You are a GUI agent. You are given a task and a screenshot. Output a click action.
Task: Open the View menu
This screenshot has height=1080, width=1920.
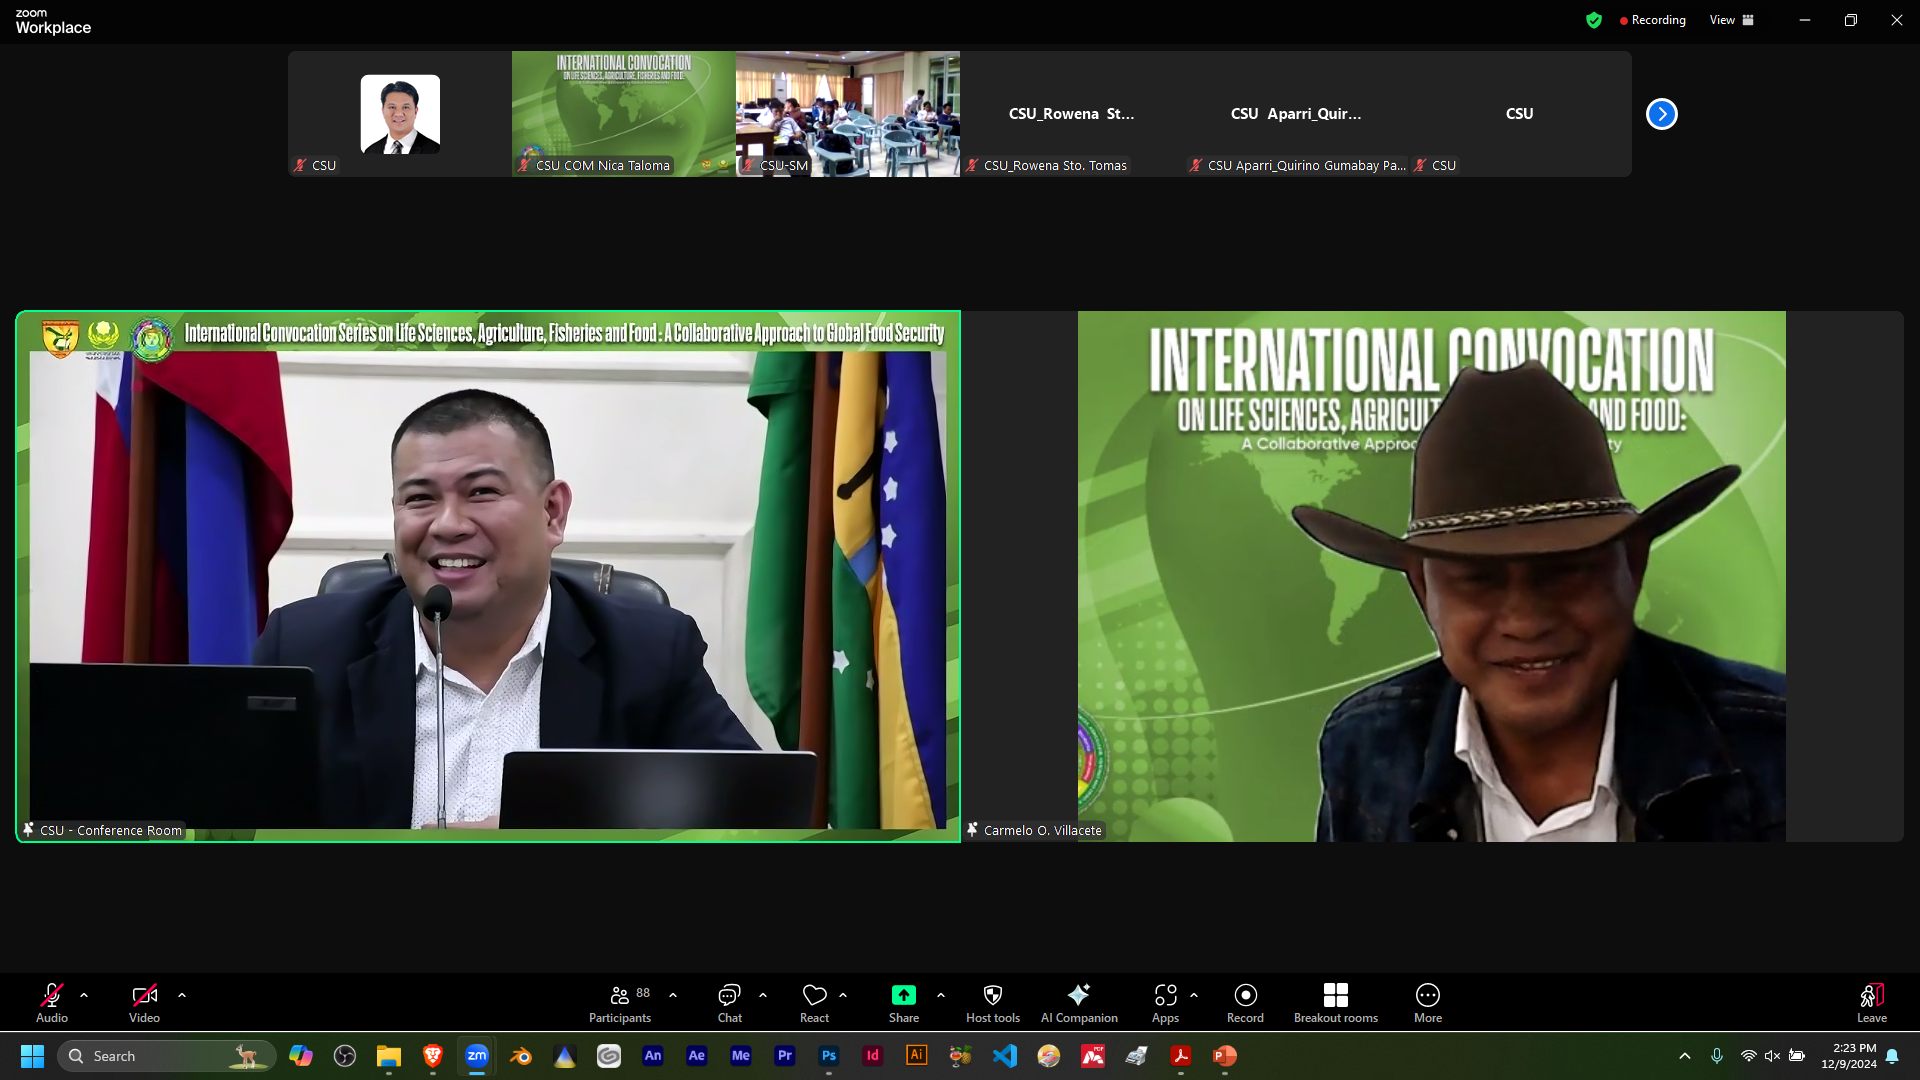tap(1731, 20)
